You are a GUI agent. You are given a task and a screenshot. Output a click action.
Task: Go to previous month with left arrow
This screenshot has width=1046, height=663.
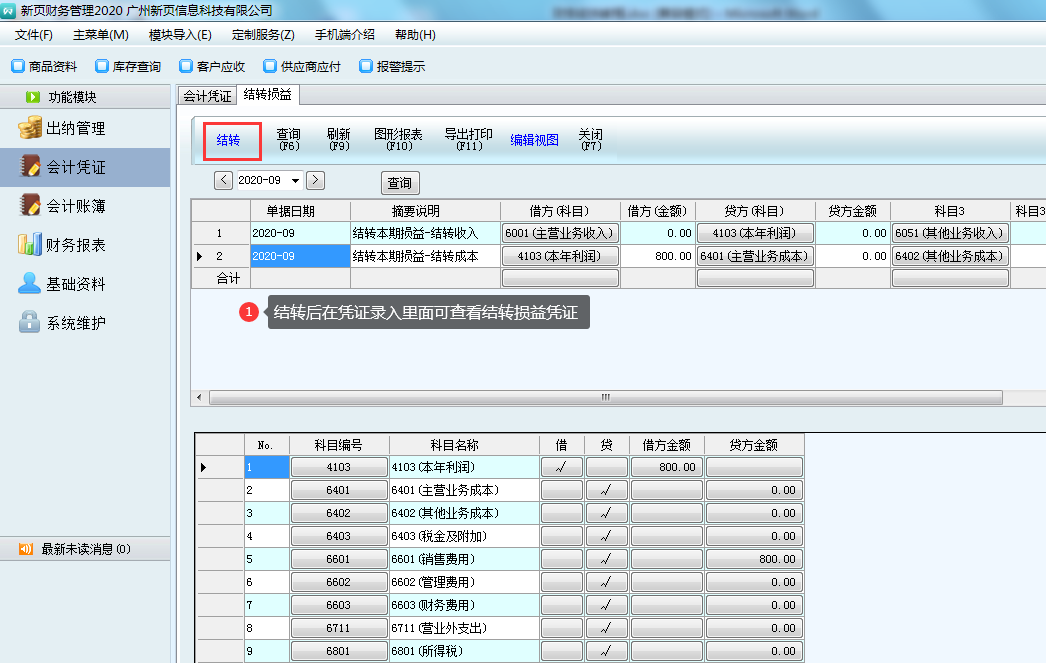(x=224, y=180)
